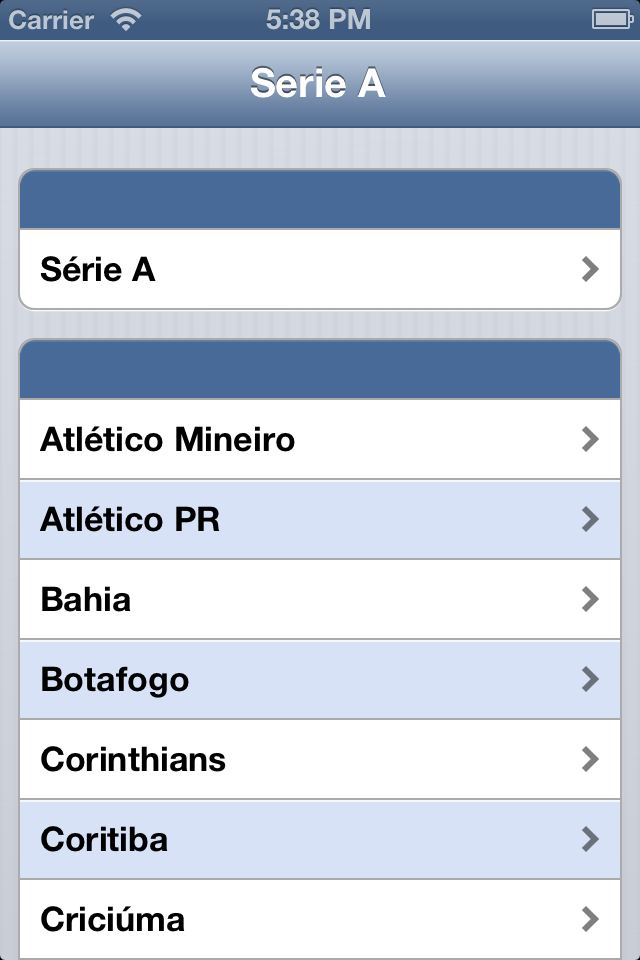This screenshot has height=960, width=640.
Task: Open Corinthians team details
Action: click(133, 760)
